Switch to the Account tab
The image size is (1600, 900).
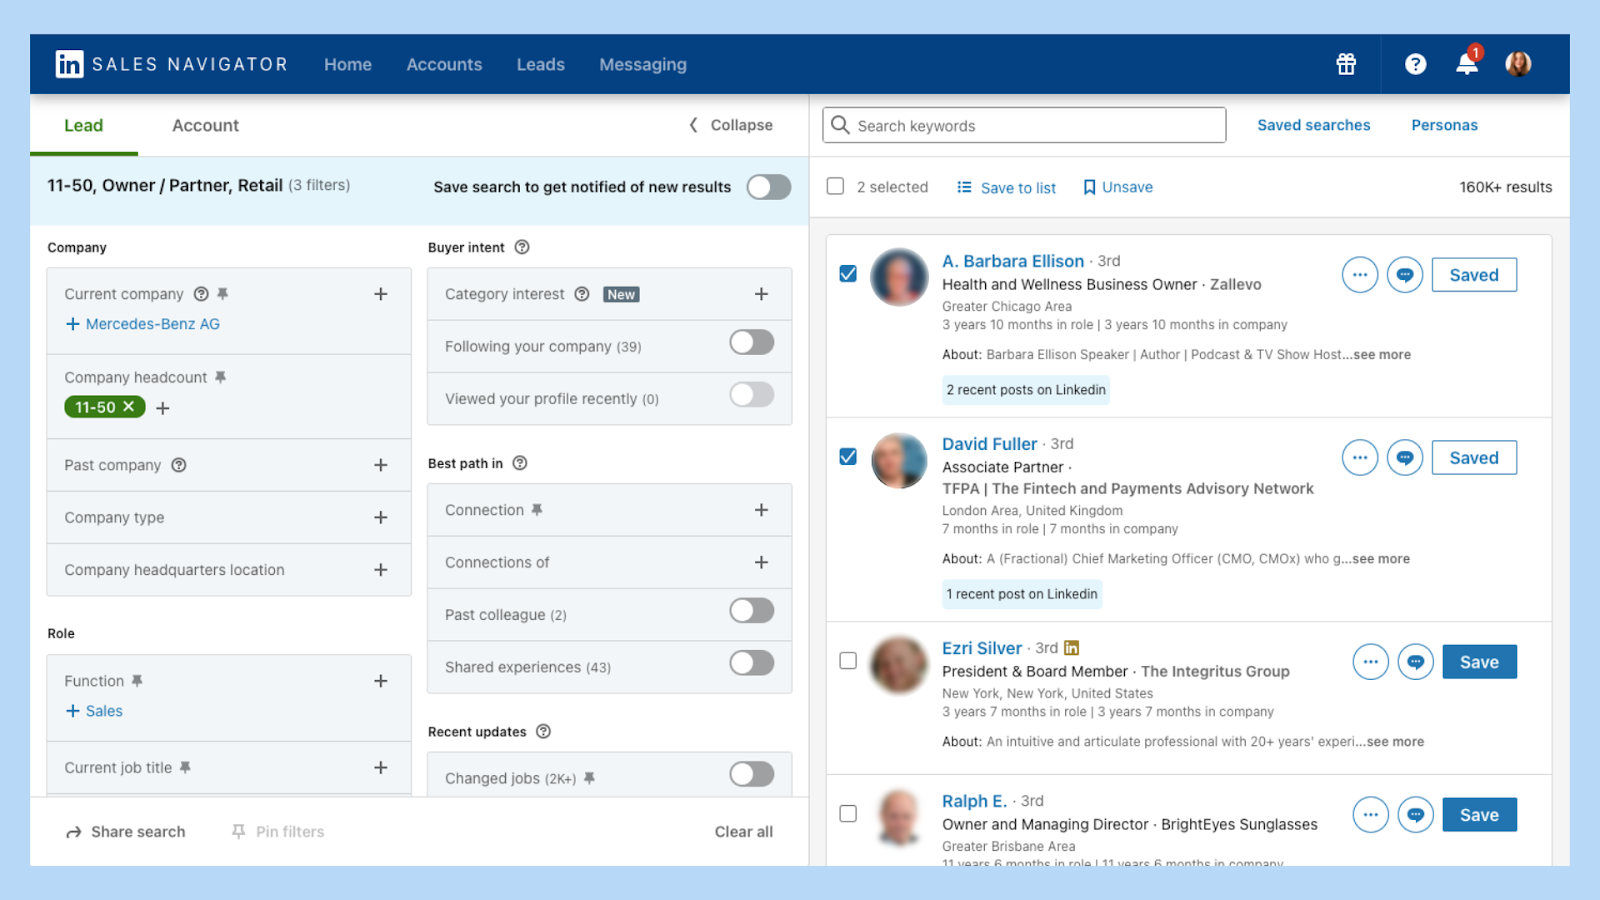click(x=205, y=125)
